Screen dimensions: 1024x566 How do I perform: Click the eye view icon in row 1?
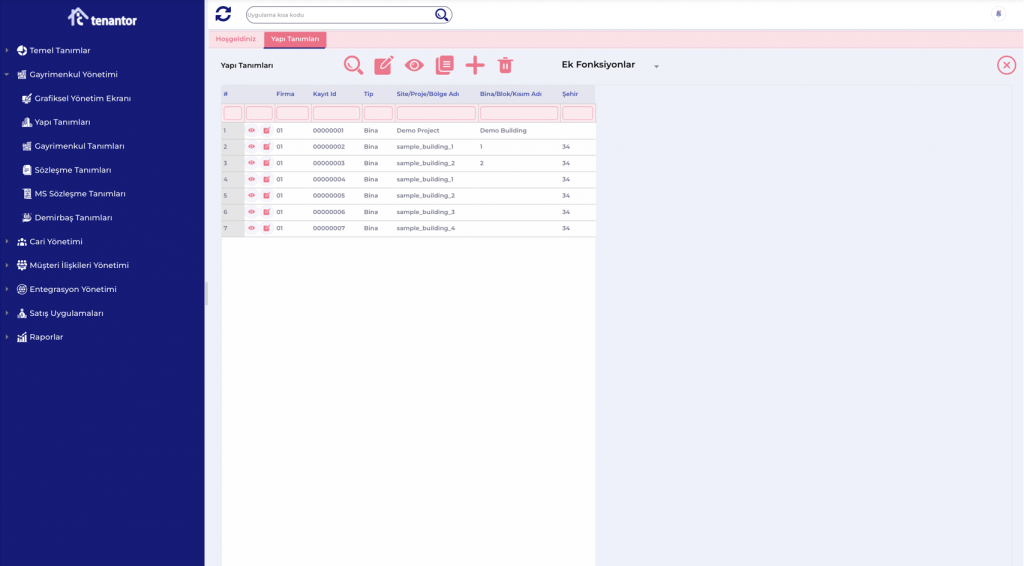(252, 131)
